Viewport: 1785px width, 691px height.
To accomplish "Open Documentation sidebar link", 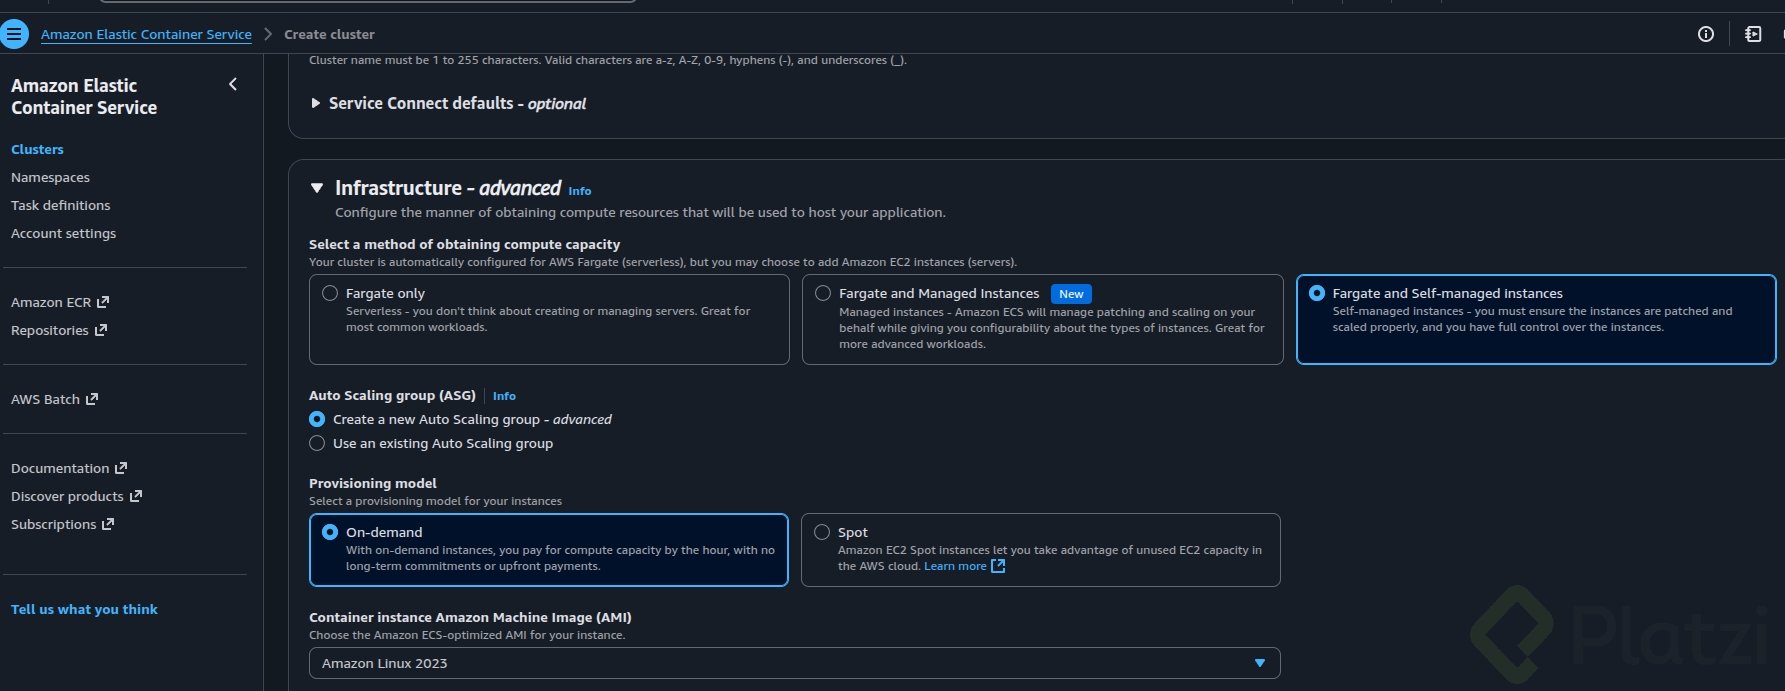I will click(60, 468).
